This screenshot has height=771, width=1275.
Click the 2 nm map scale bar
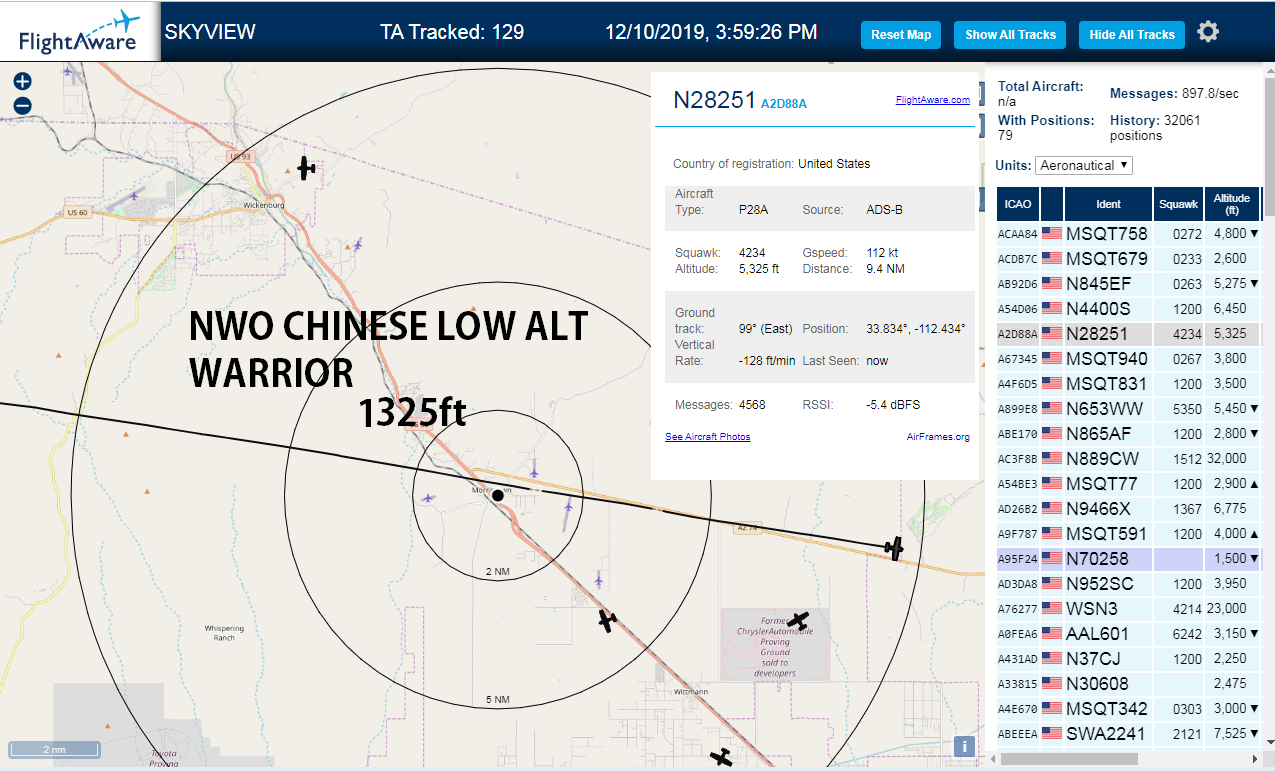click(54, 749)
